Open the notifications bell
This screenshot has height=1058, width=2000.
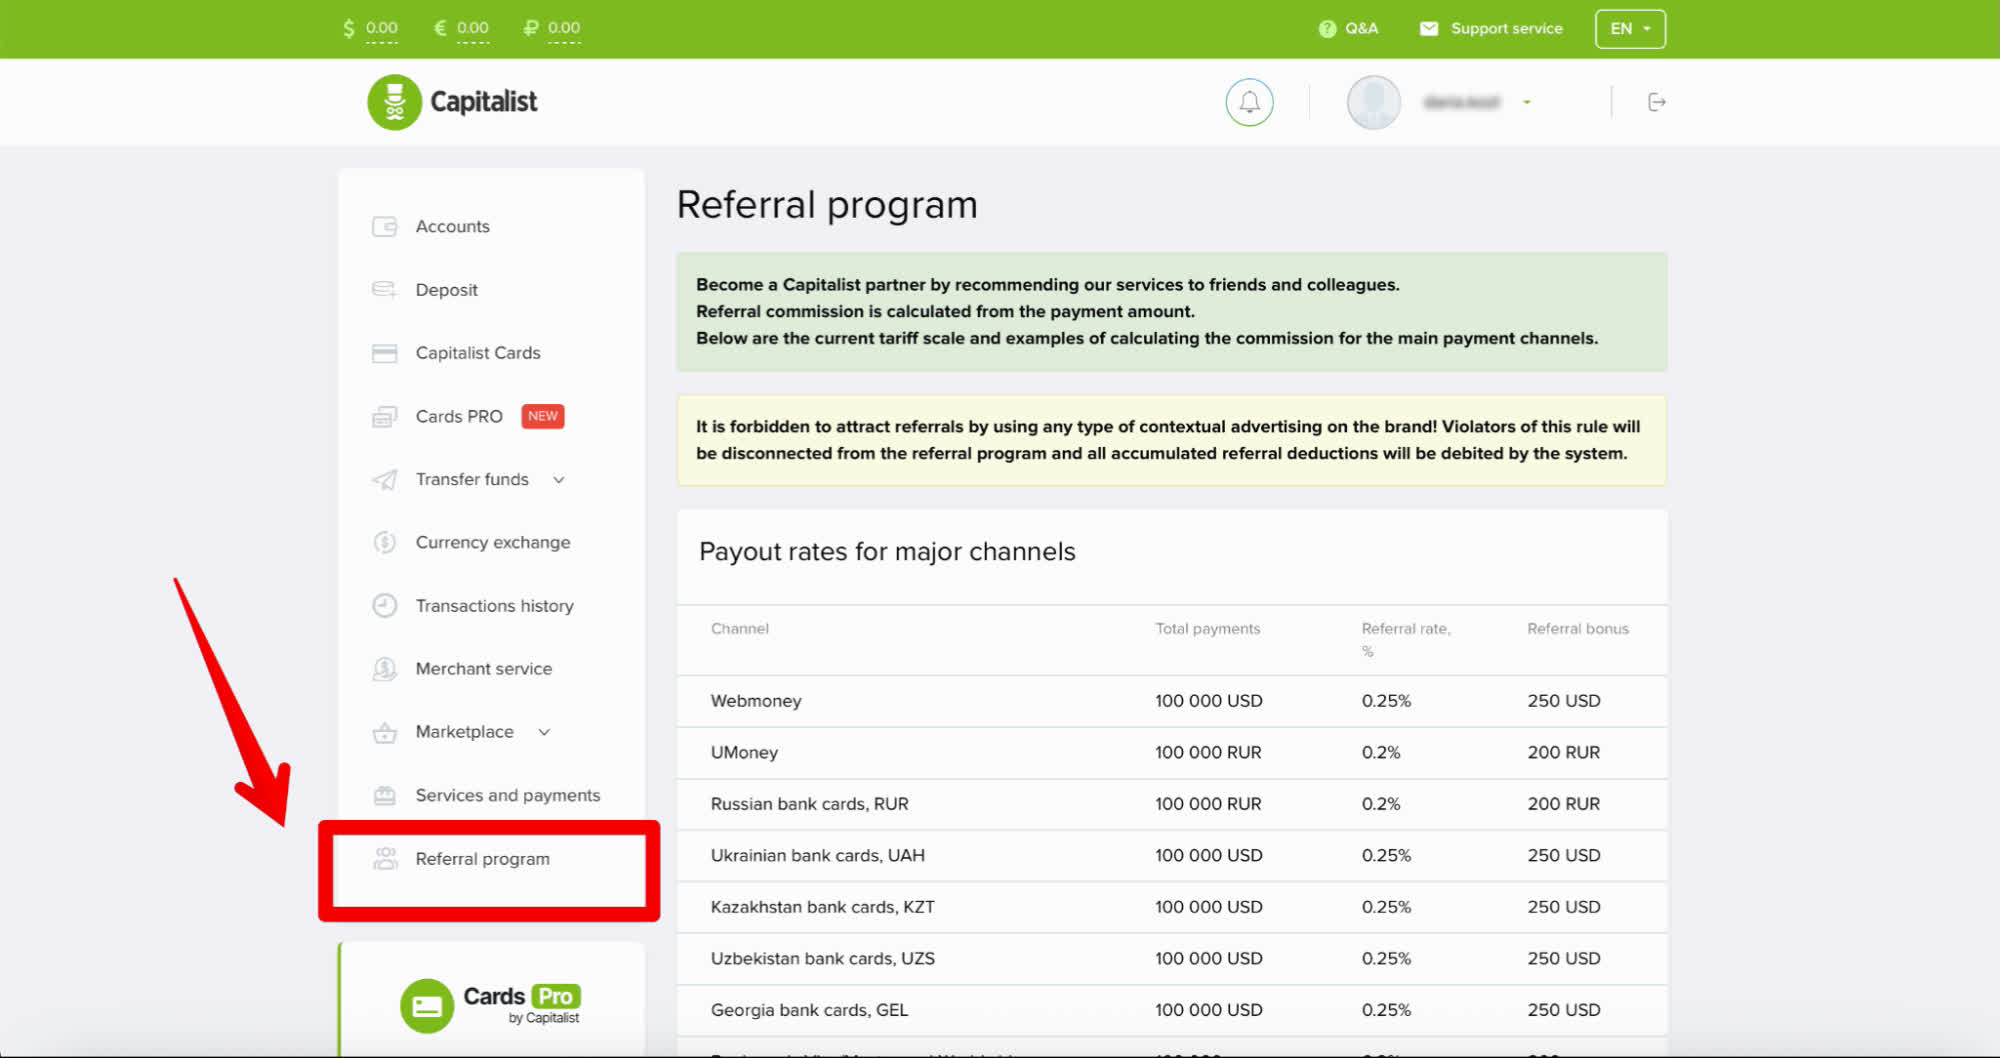pyautogui.click(x=1249, y=102)
